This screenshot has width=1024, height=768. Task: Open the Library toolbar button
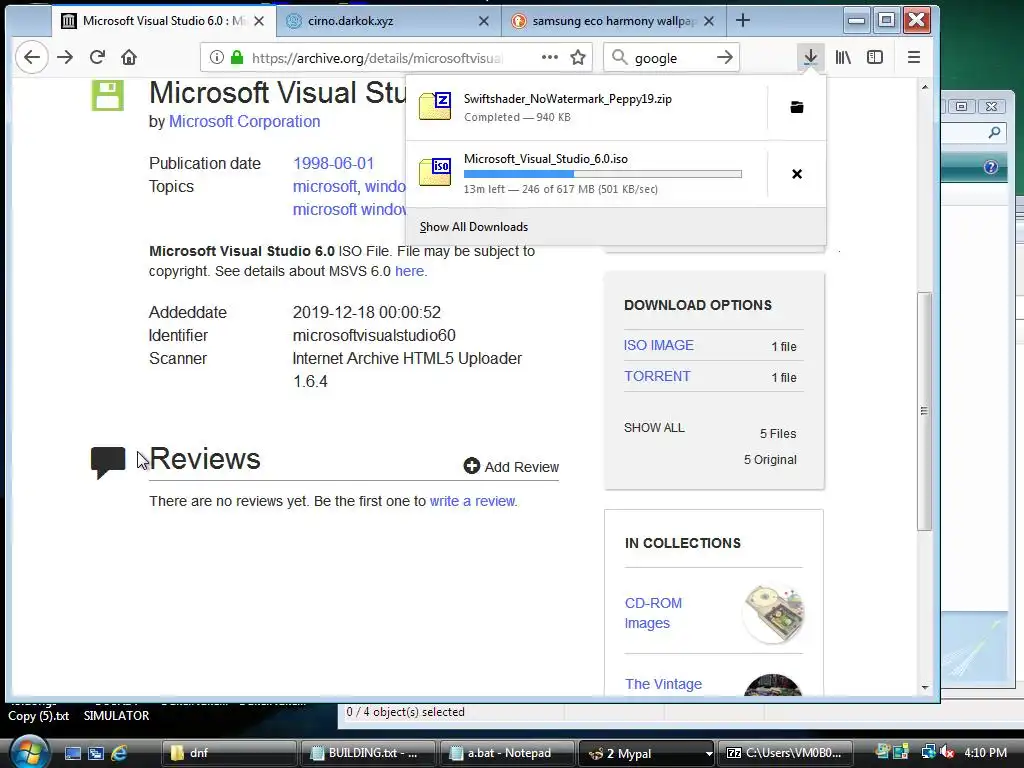[x=843, y=57]
